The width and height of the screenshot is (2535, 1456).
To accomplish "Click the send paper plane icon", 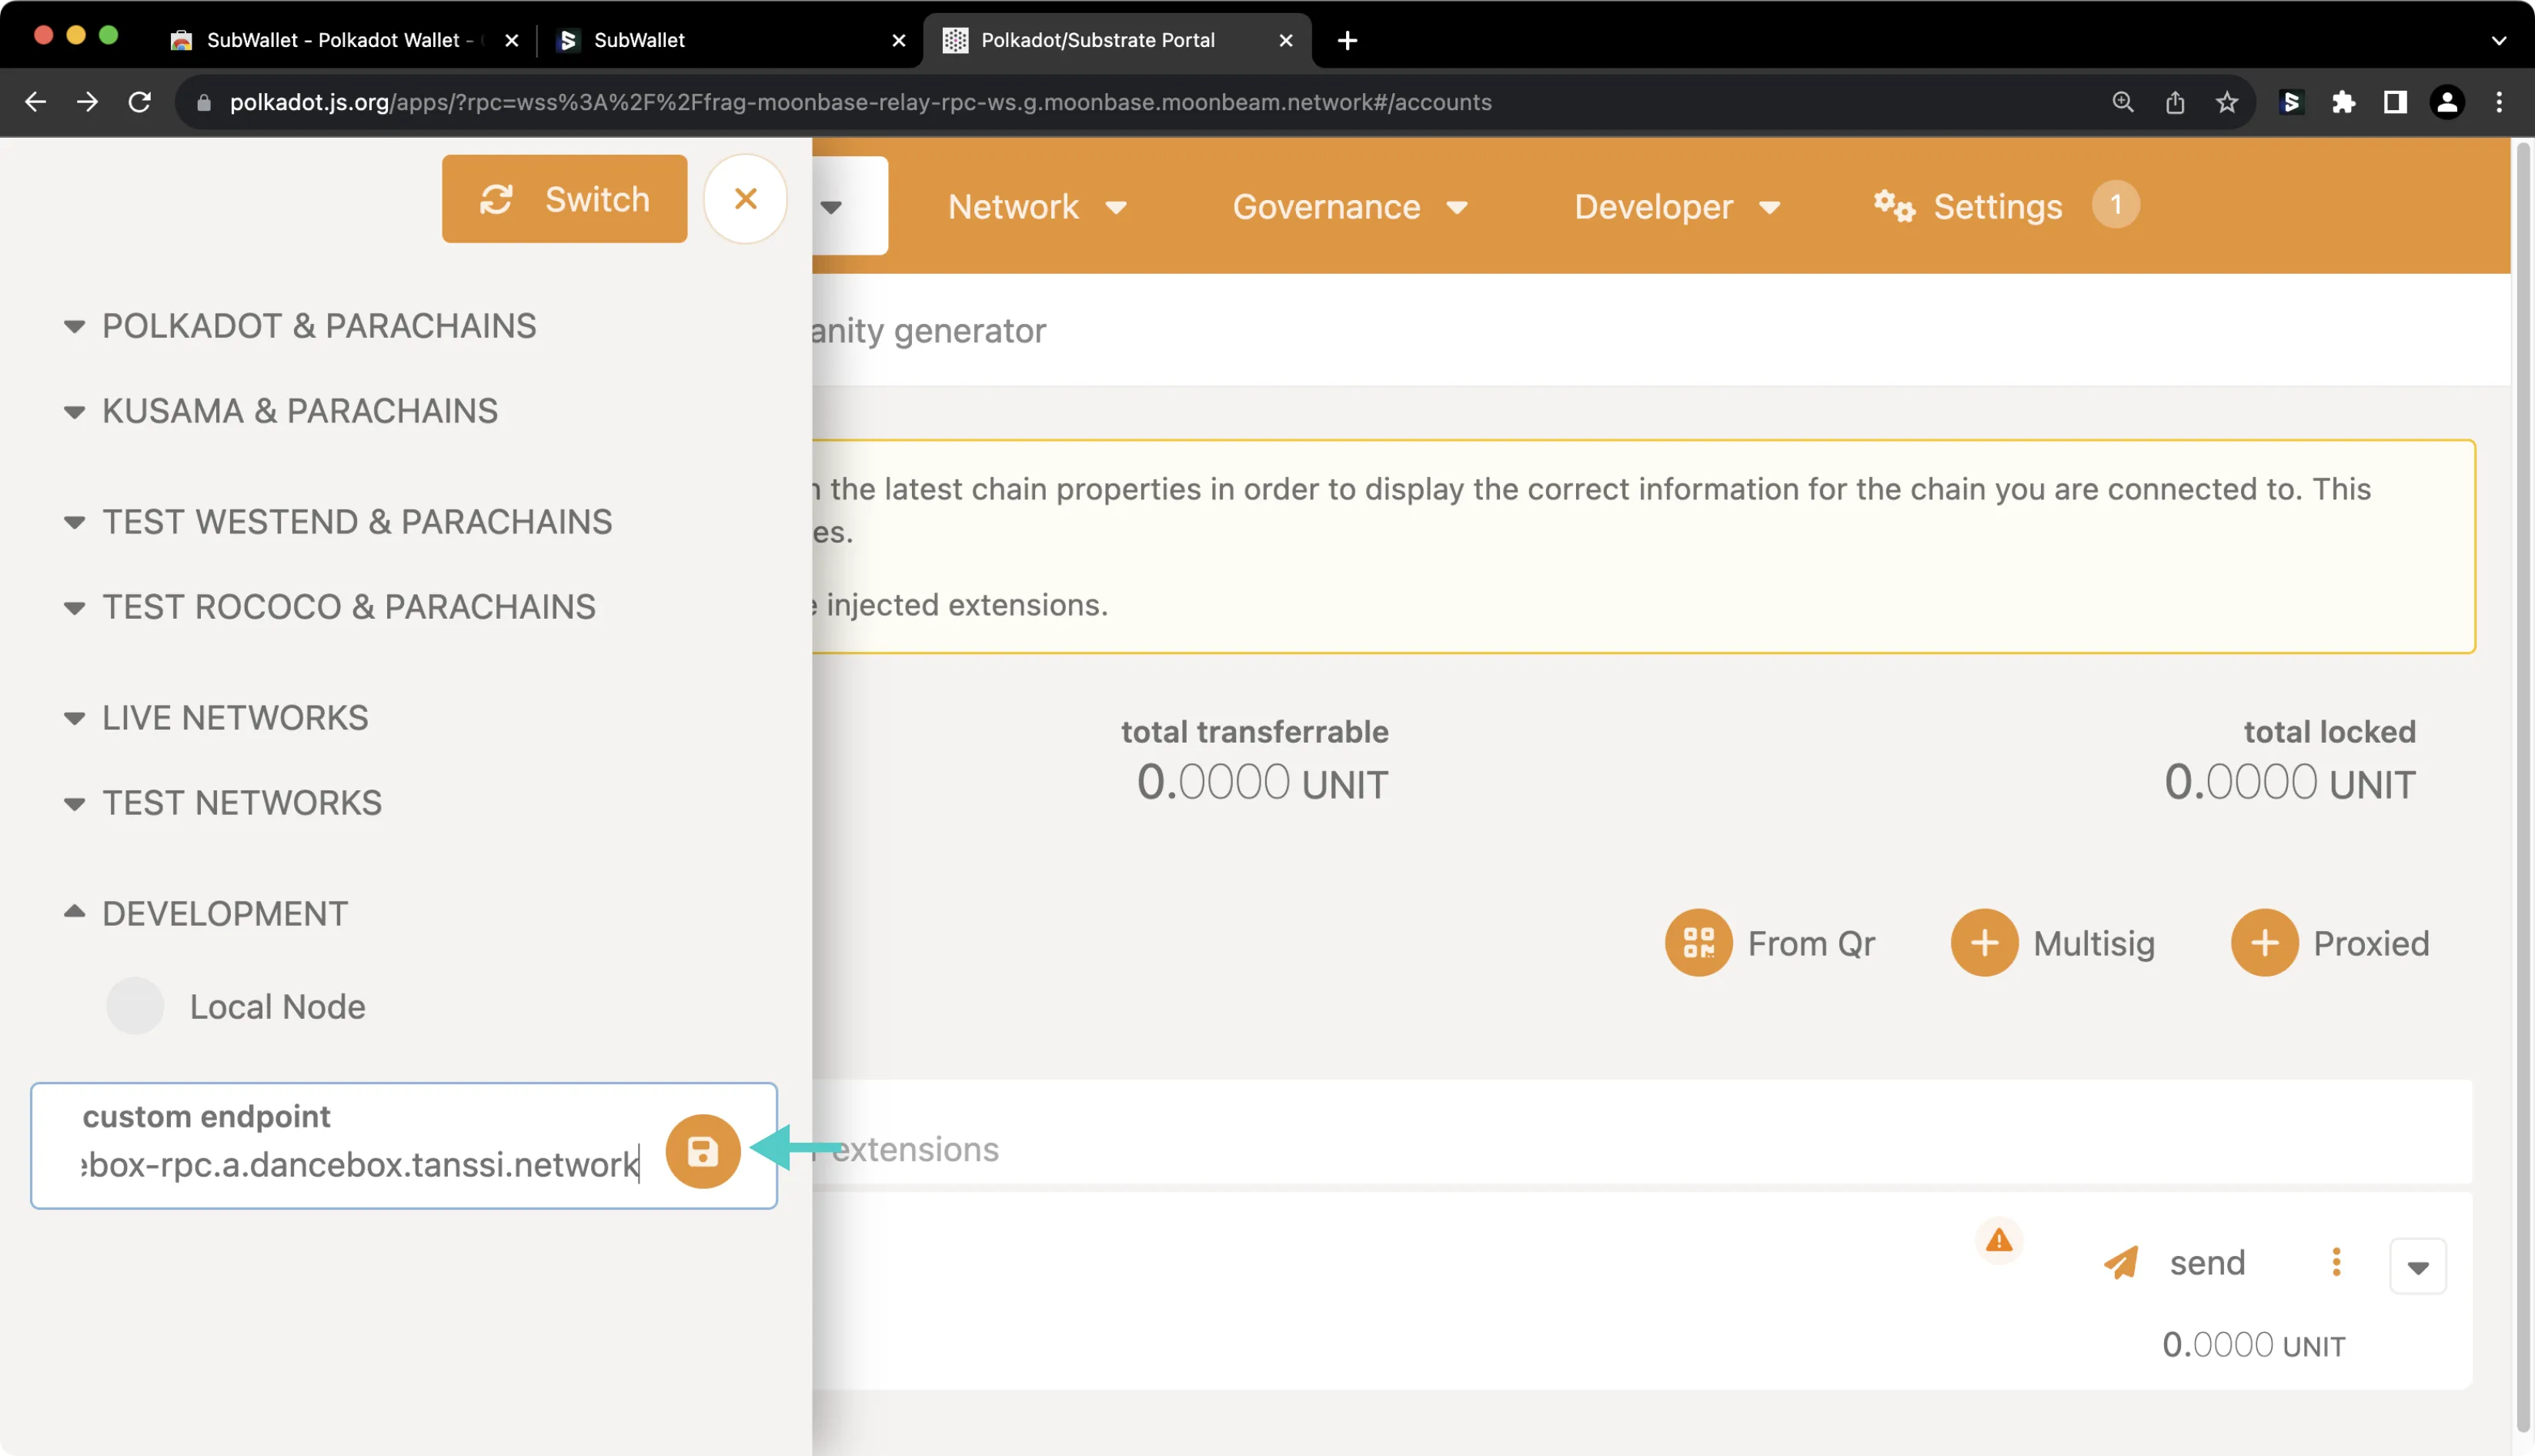I will tap(2120, 1263).
